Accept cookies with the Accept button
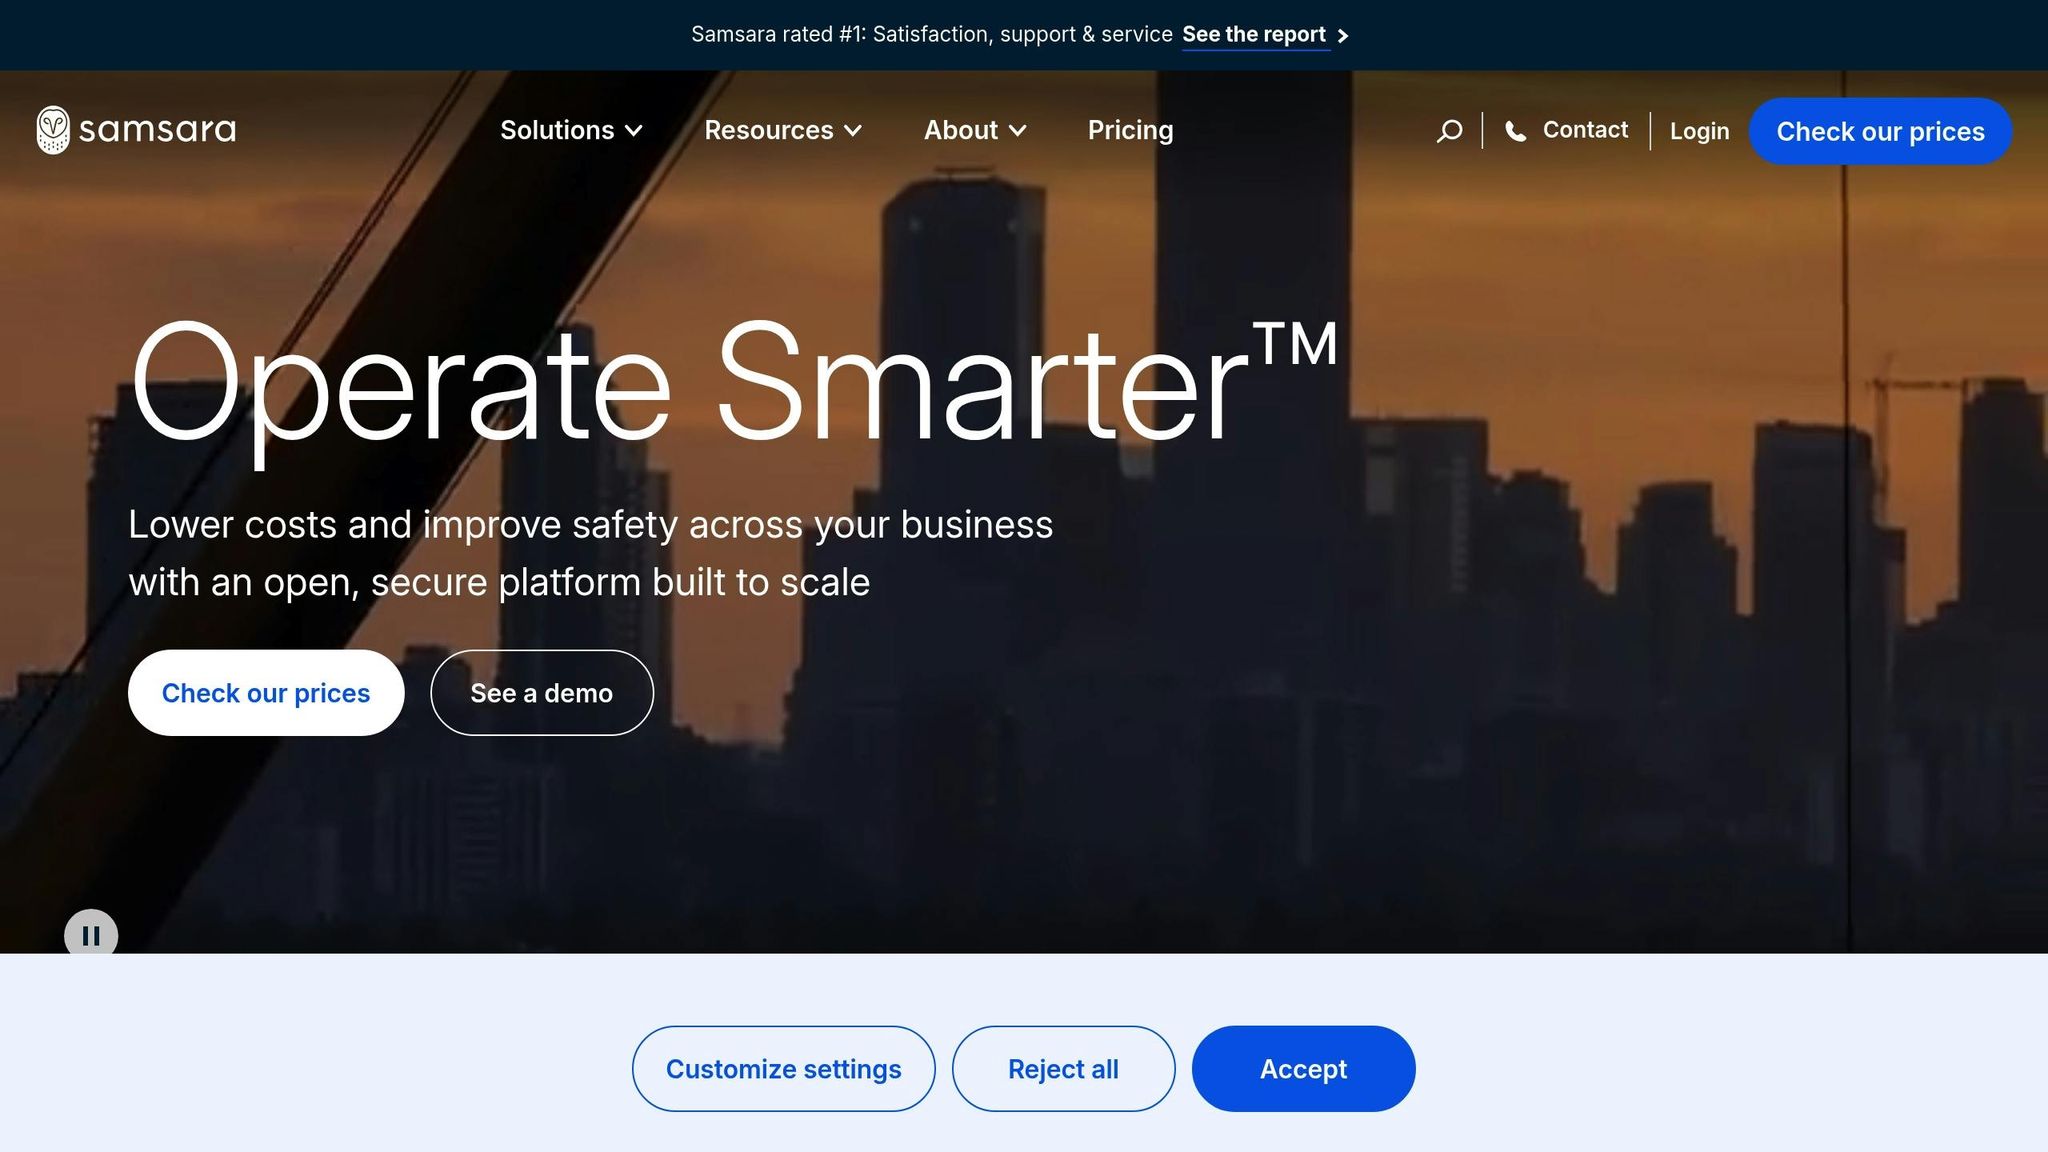 1303,1069
